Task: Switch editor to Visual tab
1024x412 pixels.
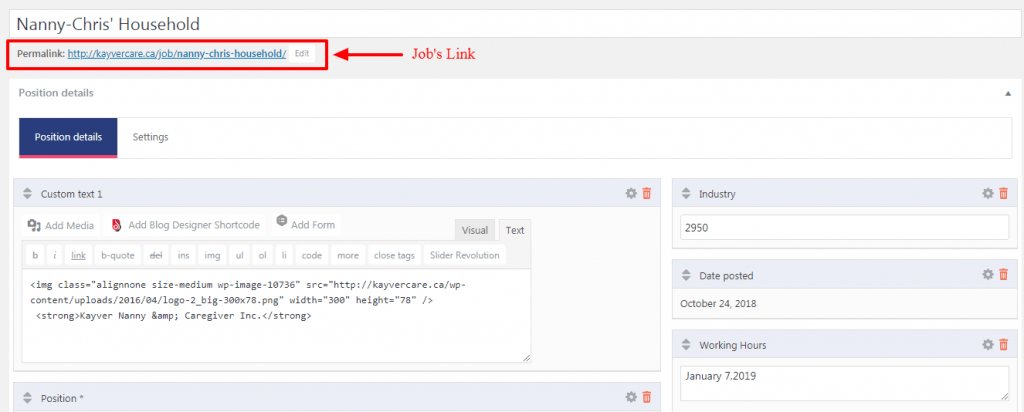Action: 475,230
